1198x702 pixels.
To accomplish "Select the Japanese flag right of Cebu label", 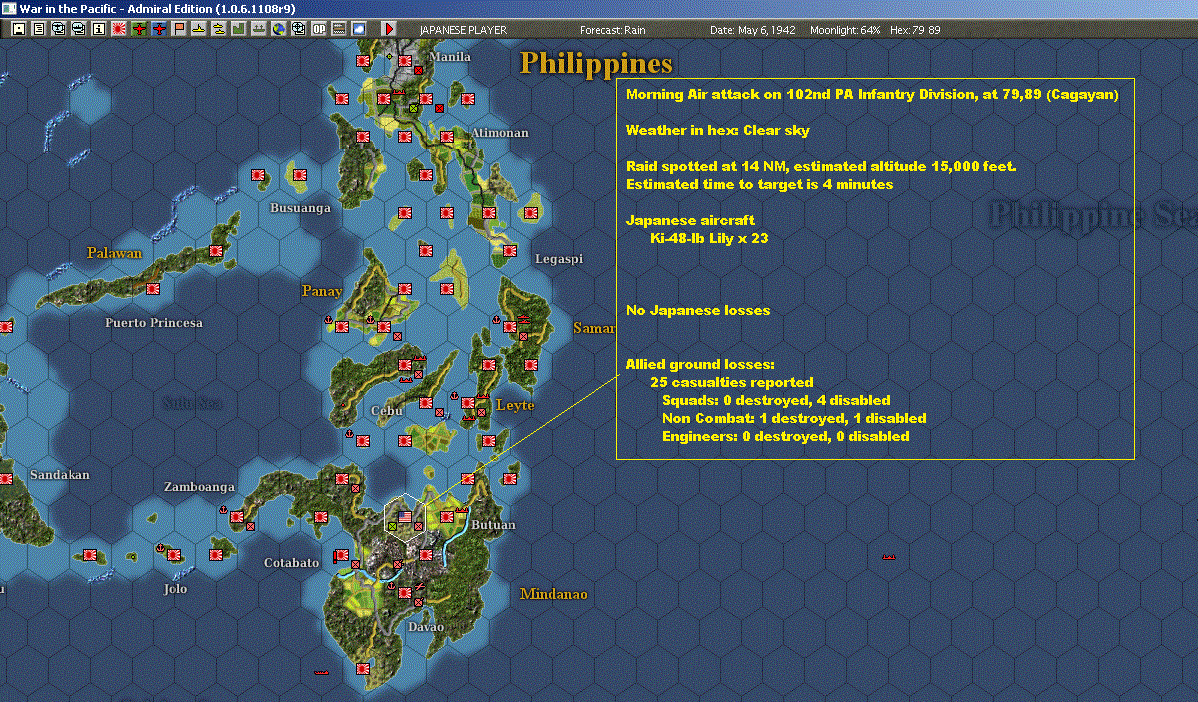I will pos(426,403).
